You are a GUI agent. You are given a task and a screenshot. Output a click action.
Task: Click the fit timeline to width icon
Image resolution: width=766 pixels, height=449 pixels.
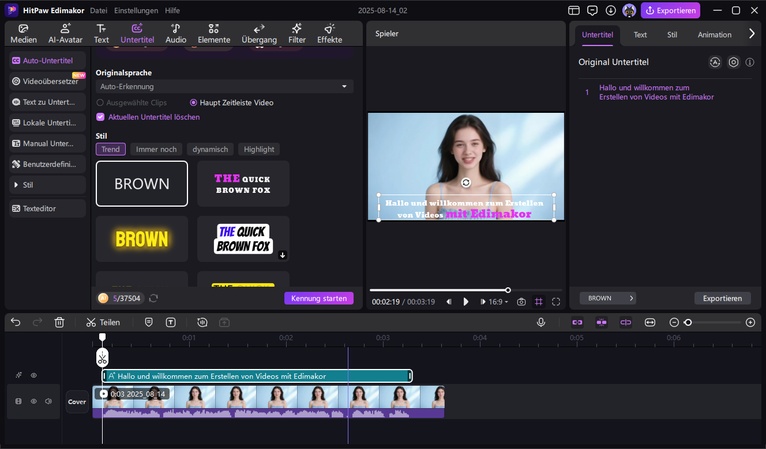click(x=650, y=322)
